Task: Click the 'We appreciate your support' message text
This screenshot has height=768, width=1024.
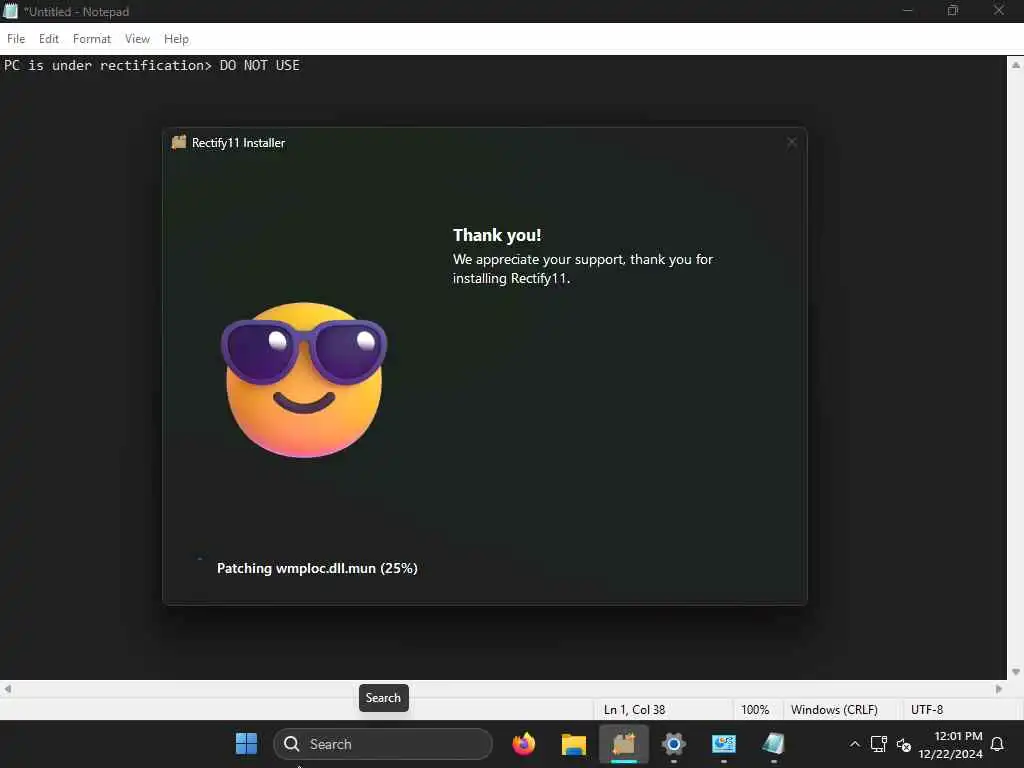Action: [x=583, y=268]
